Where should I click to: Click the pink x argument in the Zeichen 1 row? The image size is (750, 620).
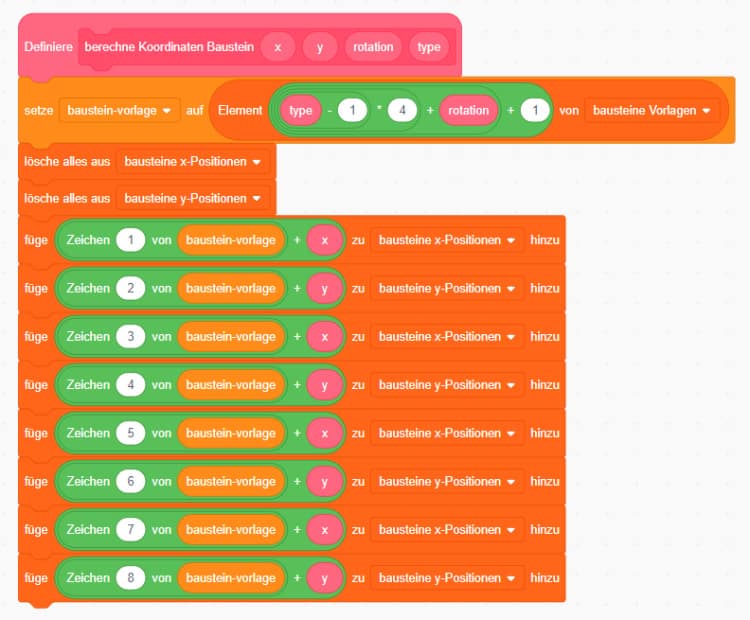click(325, 240)
